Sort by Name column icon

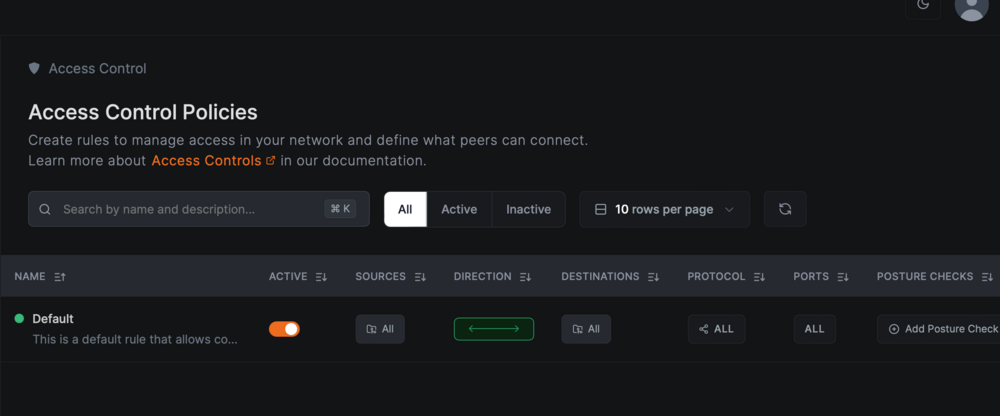pos(60,277)
